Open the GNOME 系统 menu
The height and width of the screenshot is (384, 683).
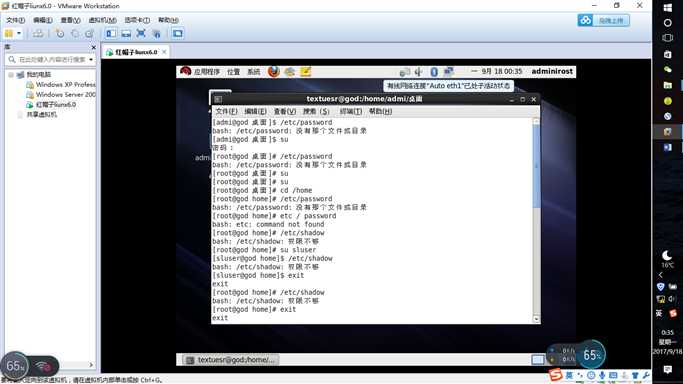(x=254, y=72)
